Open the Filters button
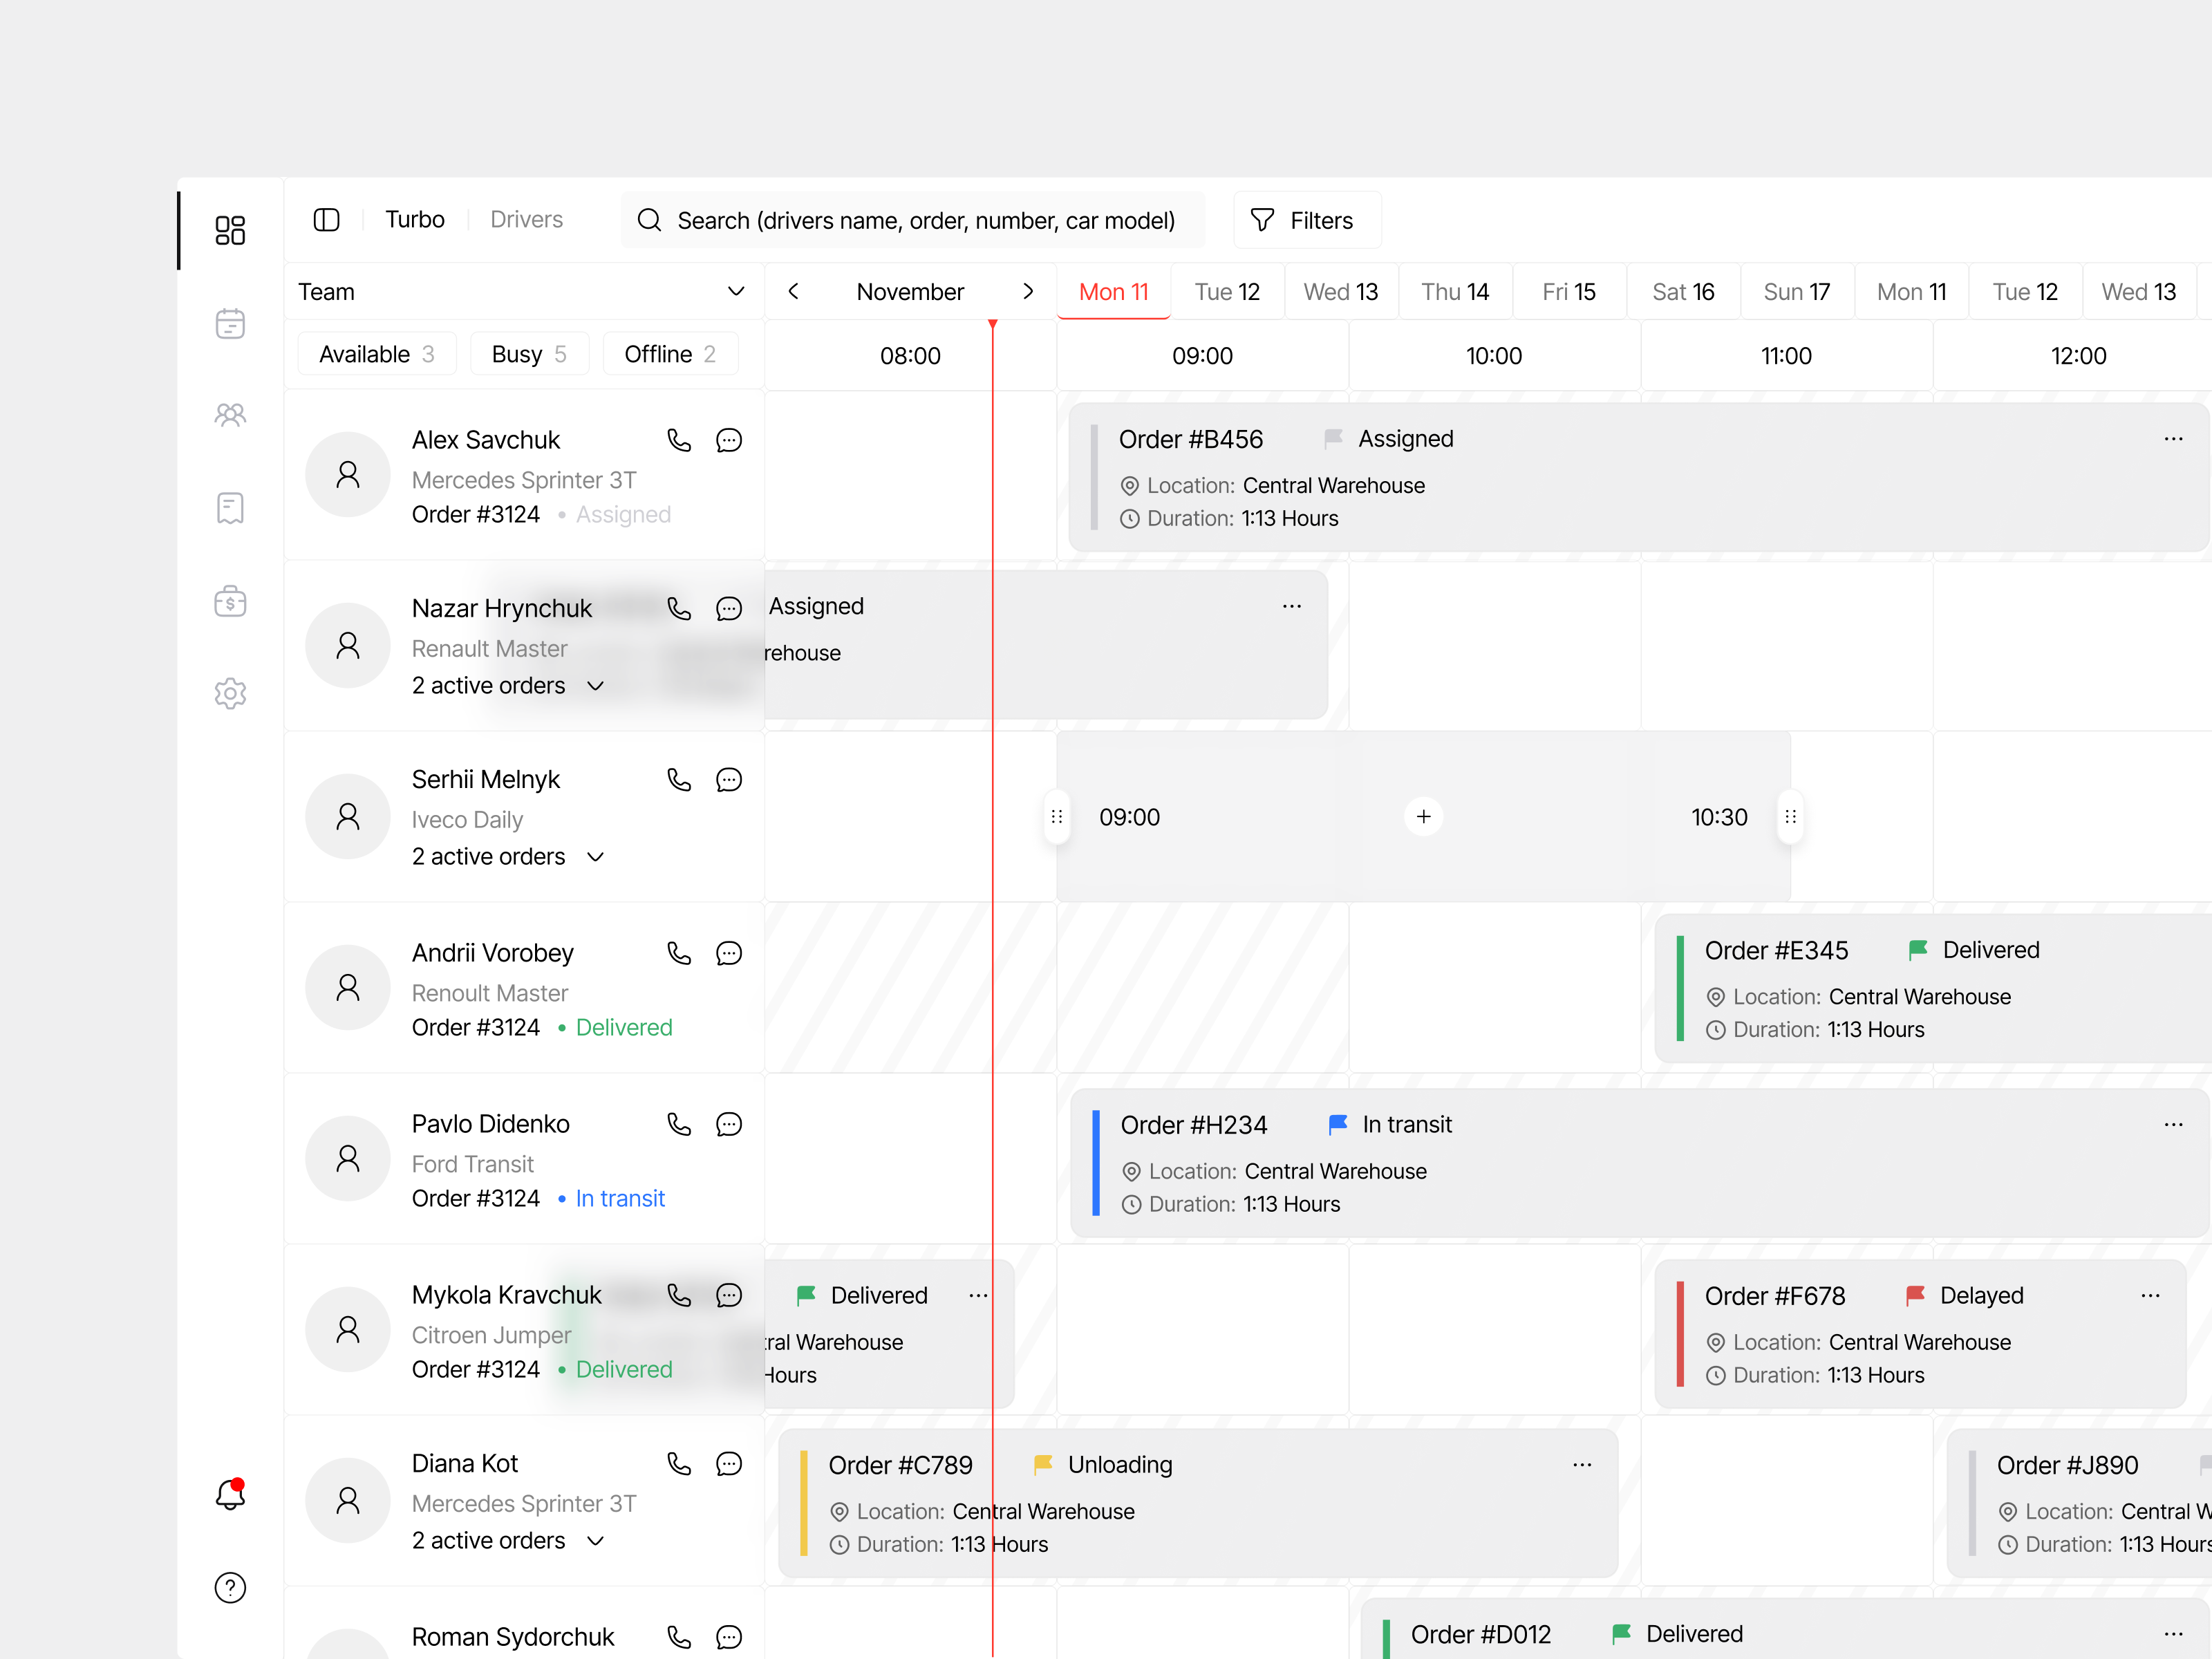Viewport: 2212px width, 1659px height. pos(1307,220)
